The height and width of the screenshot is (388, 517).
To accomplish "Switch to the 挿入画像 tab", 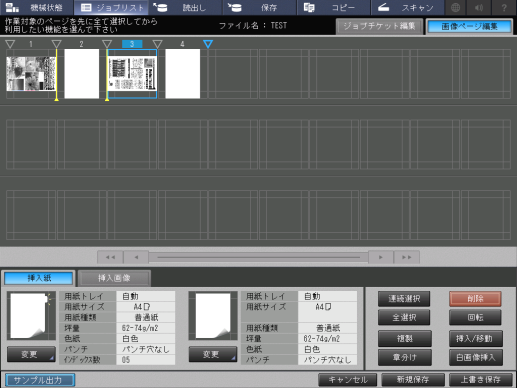I will click(114, 278).
